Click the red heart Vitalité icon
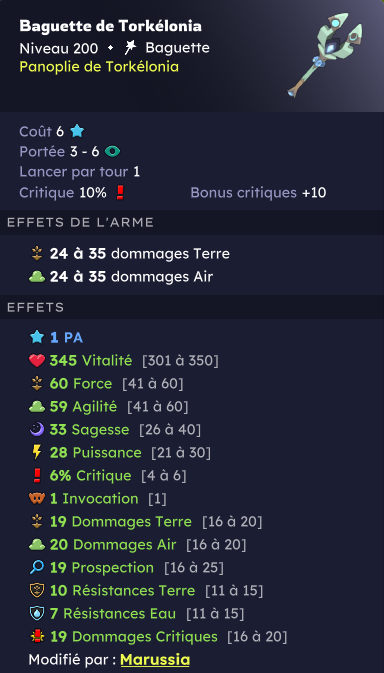 (x=37, y=361)
